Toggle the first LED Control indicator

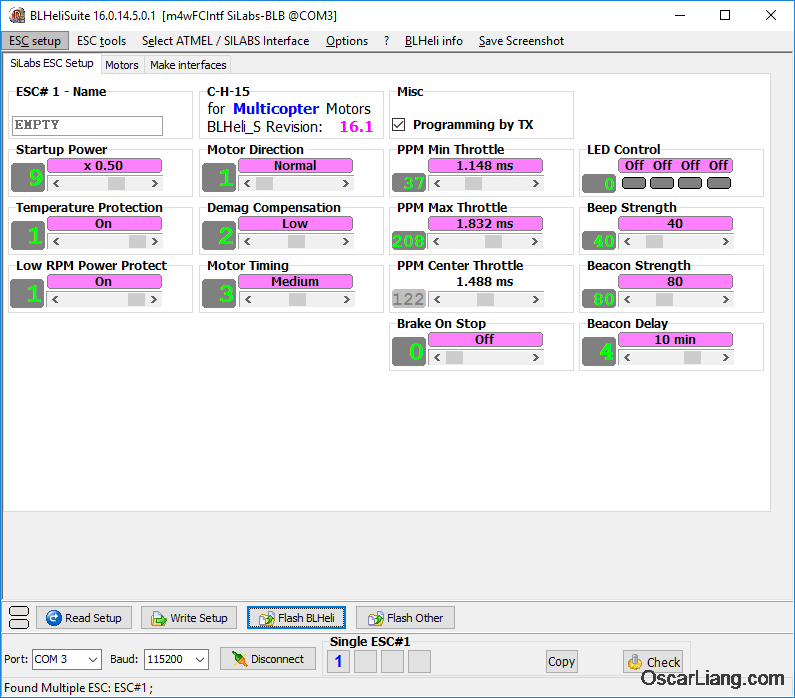click(x=634, y=183)
